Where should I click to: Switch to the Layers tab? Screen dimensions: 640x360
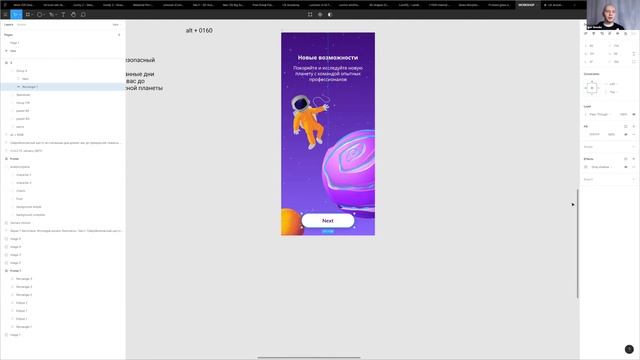9,24
